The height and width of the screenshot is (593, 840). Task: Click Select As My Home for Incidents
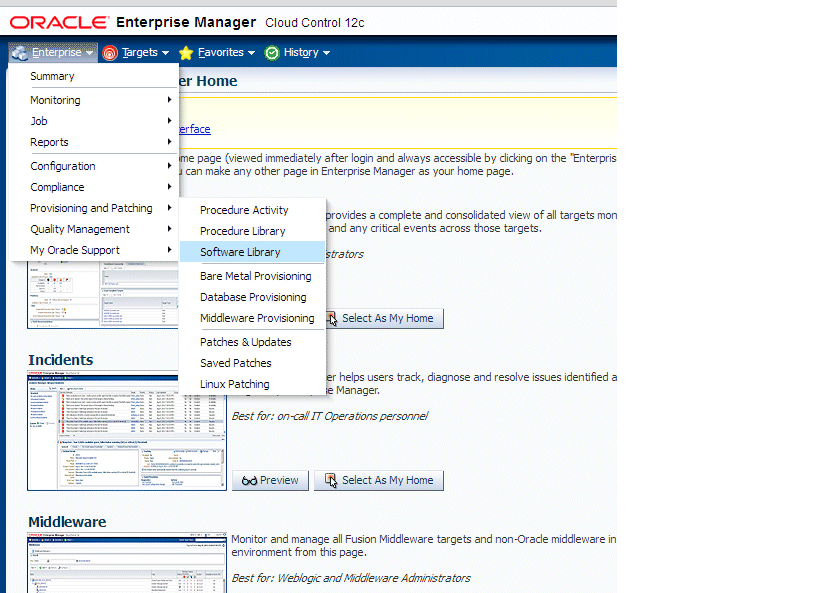tap(379, 481)
